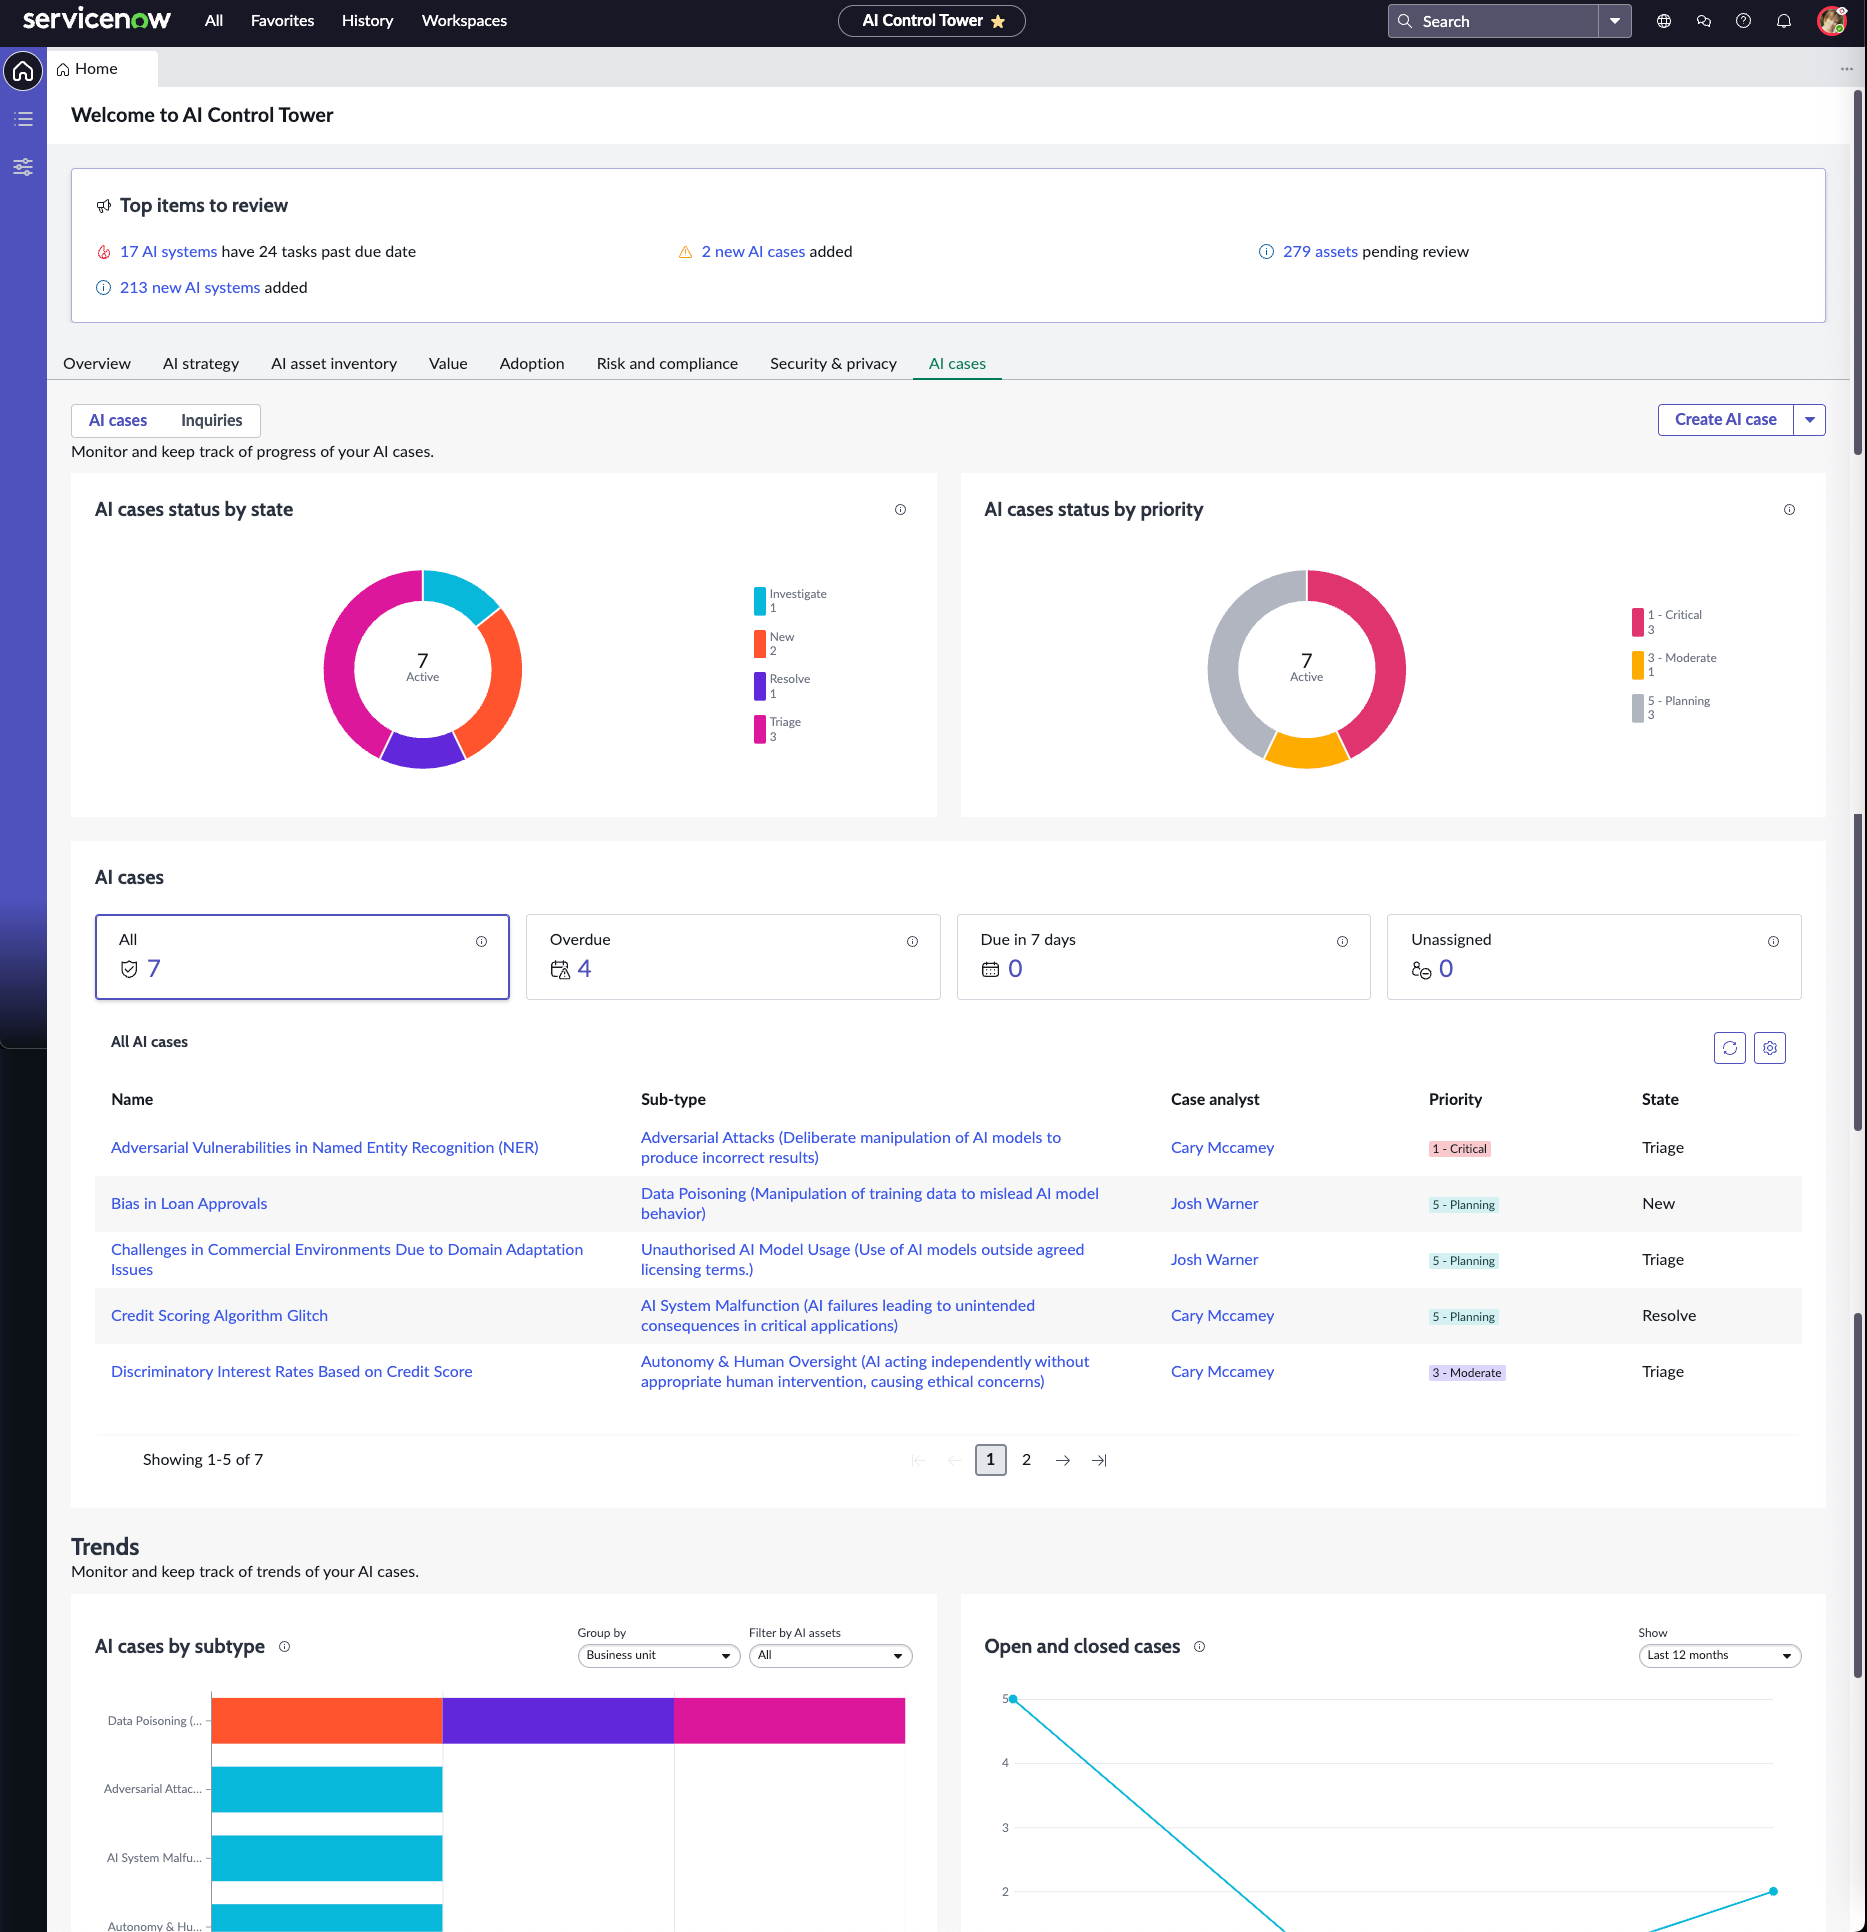Open Josh Warner analyst for Bias in Loan Approvals
The height and width of the screenshot is (1932, 1867).
click(x=1214, y=1204)
